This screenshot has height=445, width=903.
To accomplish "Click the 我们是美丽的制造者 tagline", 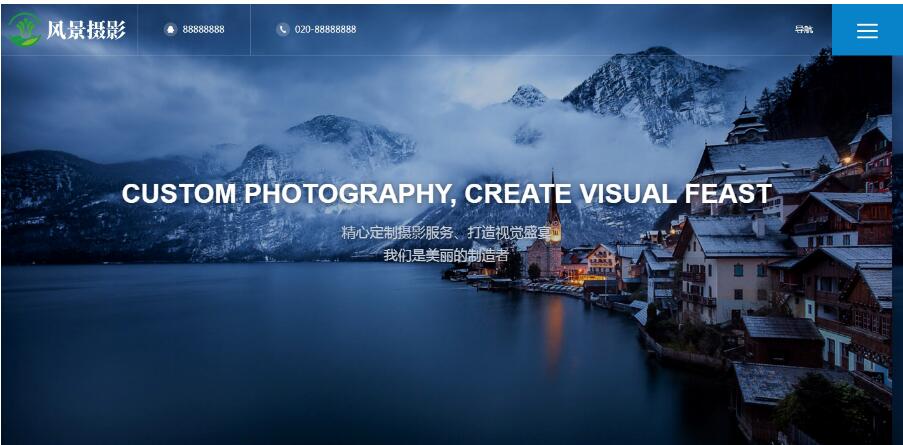I will click(446, 255).
